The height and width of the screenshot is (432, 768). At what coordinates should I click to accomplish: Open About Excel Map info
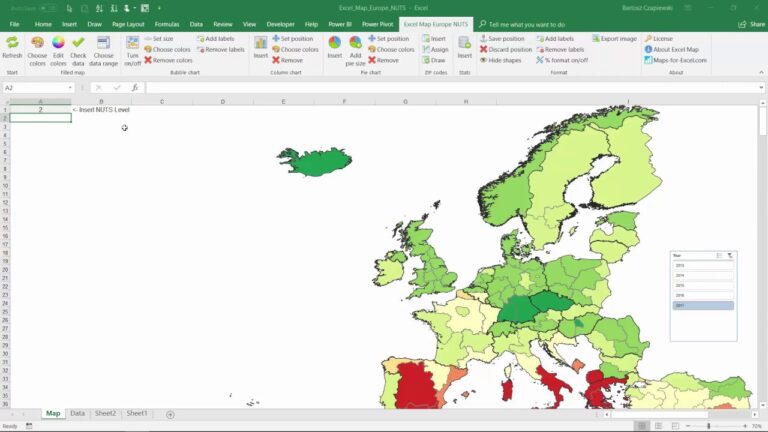672,49
